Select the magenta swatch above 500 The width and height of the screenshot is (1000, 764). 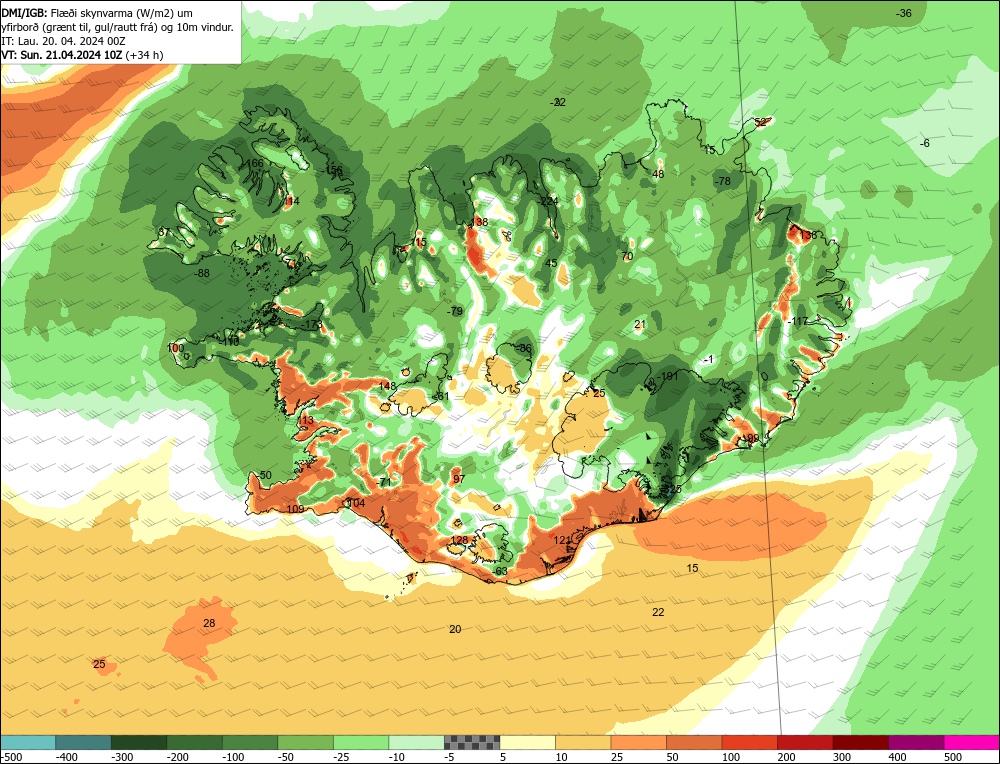click(x=971, y=742)
